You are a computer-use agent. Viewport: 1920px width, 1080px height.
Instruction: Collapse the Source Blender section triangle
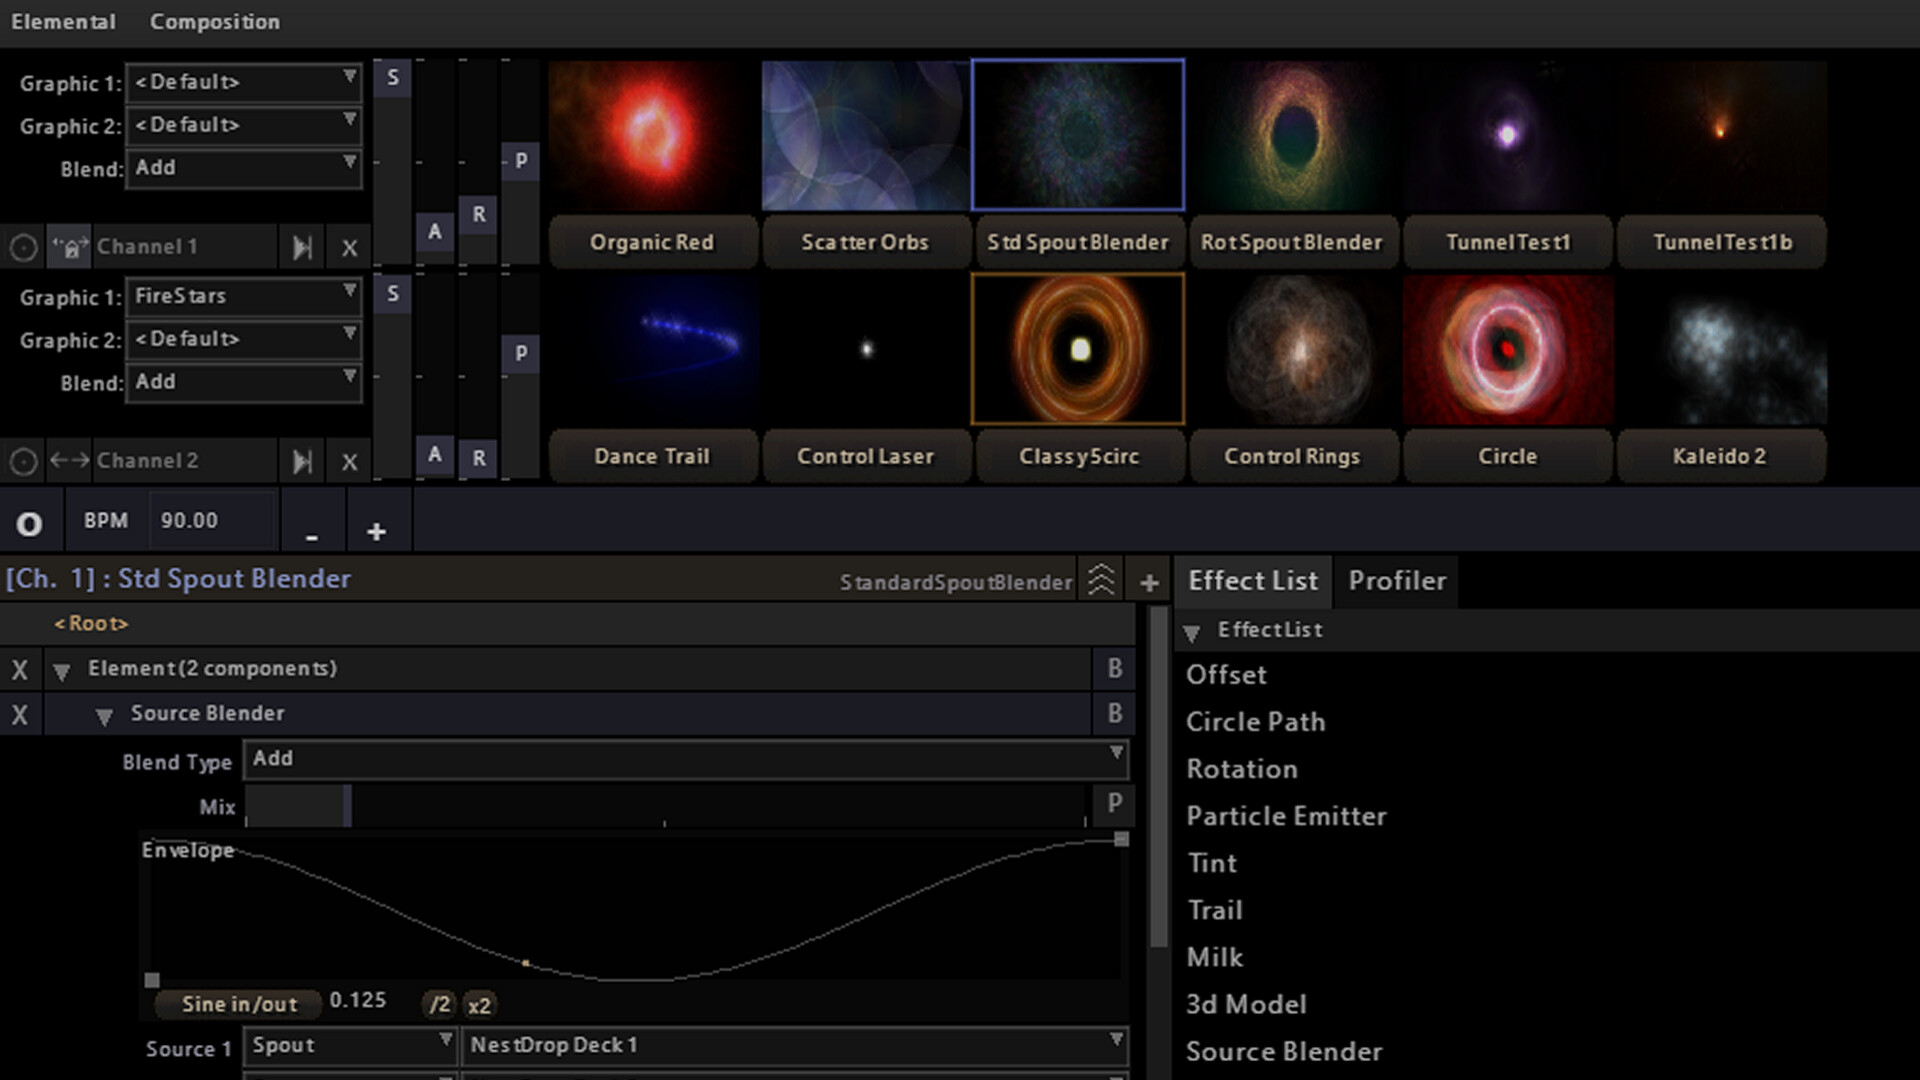click(105, 714)
